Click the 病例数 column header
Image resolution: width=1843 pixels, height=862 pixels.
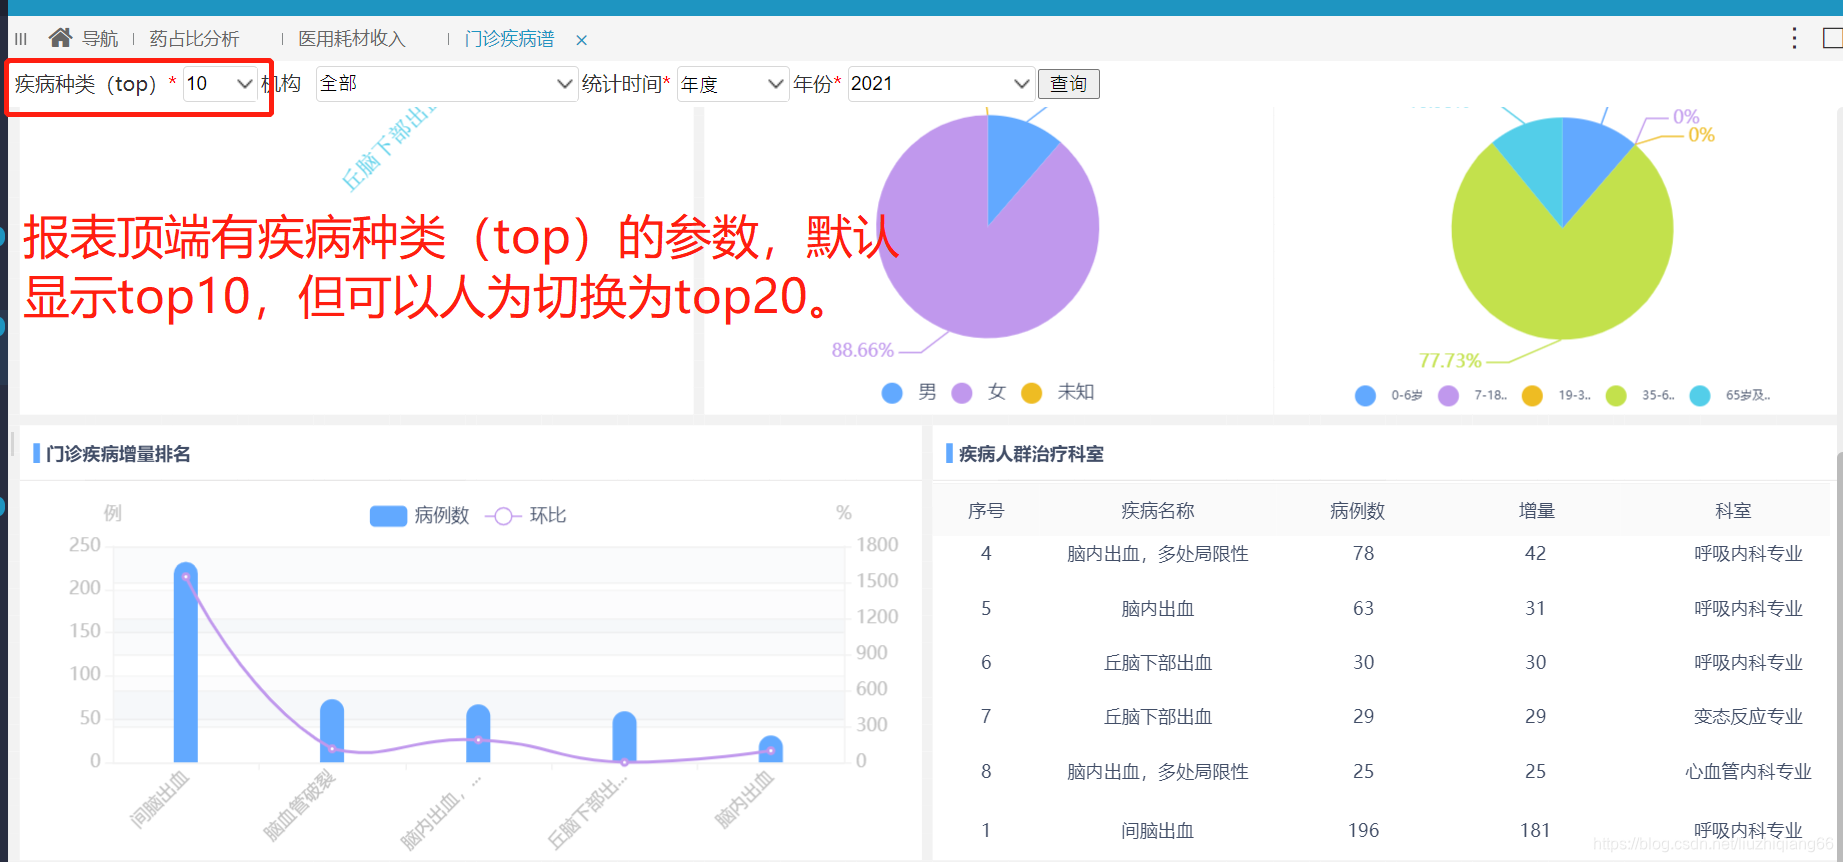pyautogui.click(x=1357, y=511)
